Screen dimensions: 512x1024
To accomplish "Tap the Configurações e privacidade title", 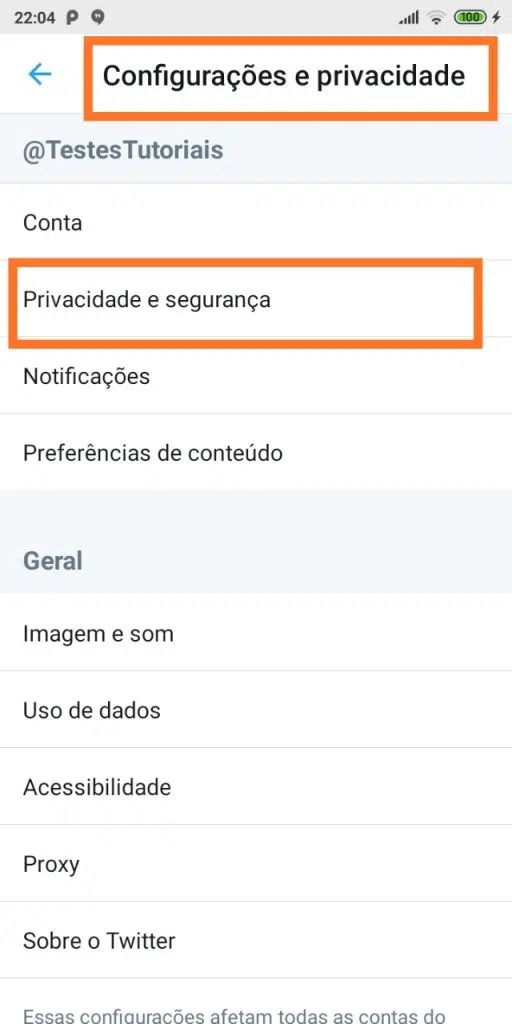I will (284, 75).
